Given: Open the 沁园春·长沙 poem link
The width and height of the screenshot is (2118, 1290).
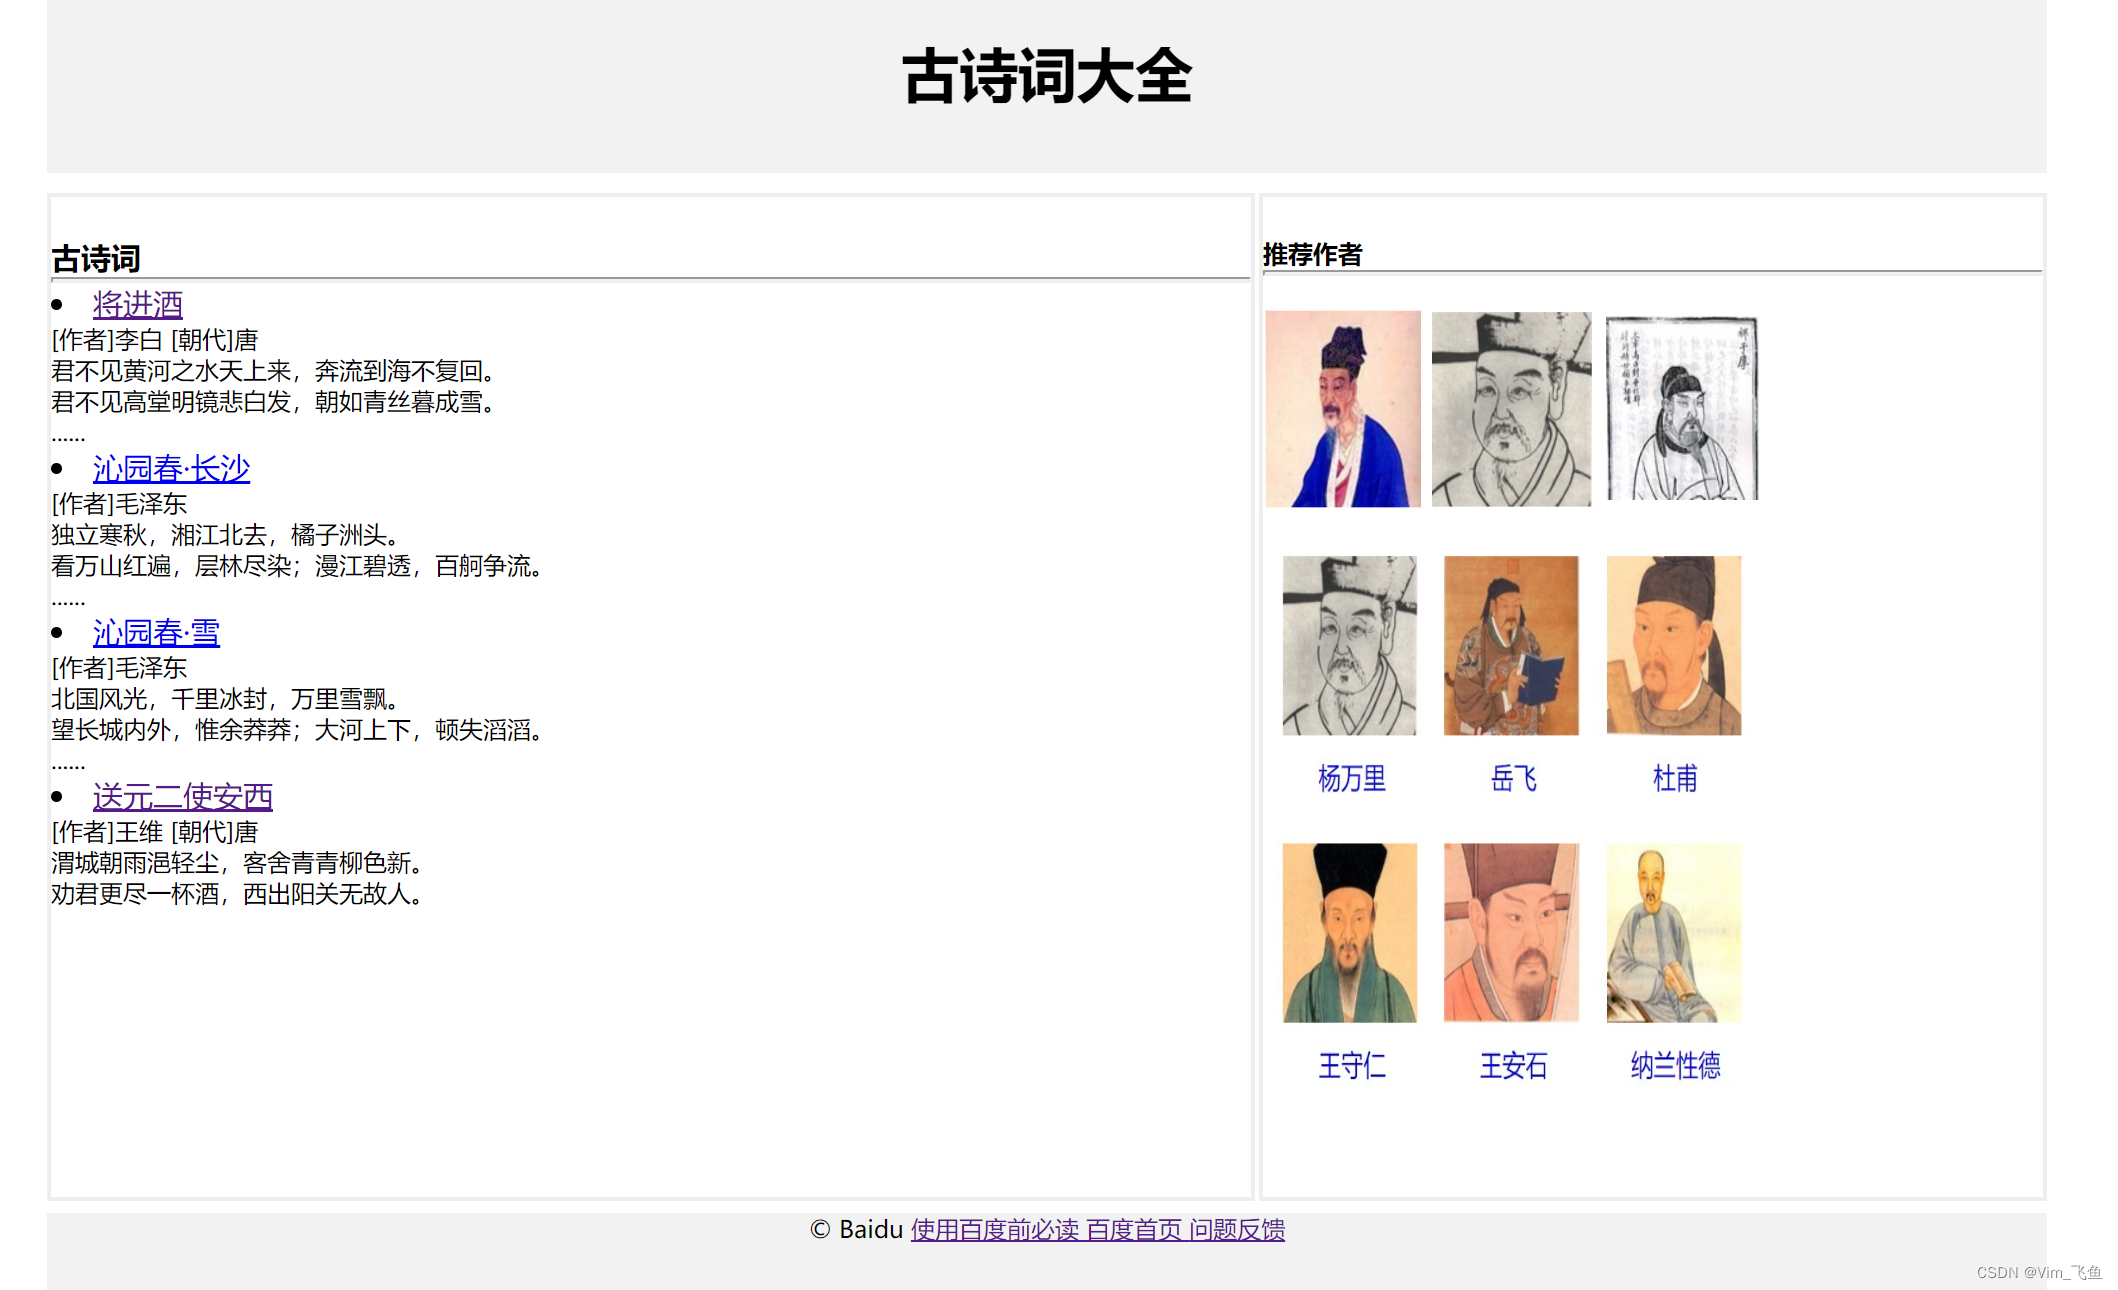Looking at the screenshot, I should click(171, 468).
